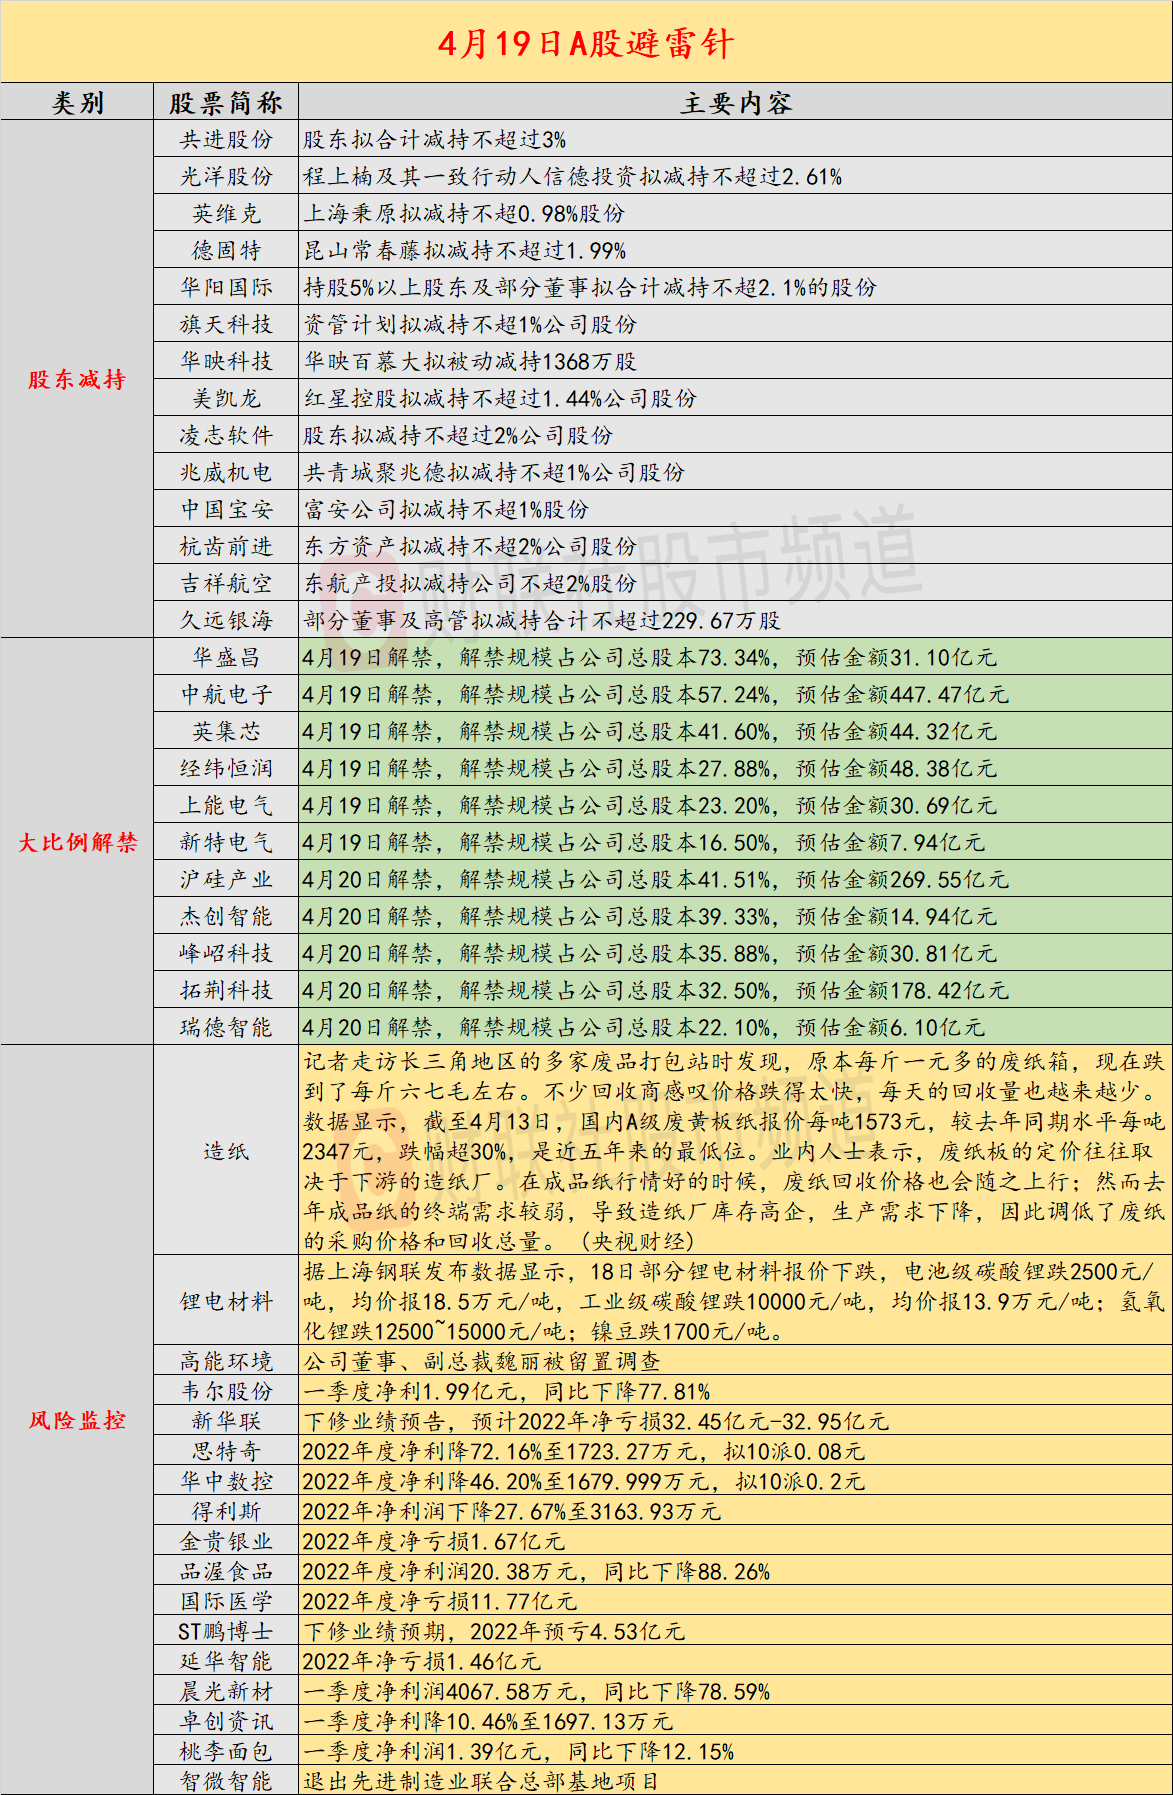Select the stock name 新特电气
Screen dimensions: 1173x1795
point(226,842)
